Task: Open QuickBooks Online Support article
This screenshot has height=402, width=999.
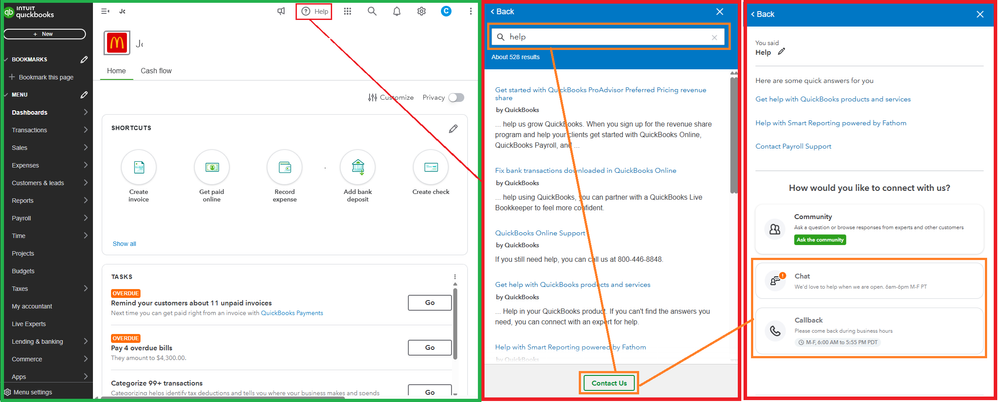Action: click(x=540, y=233)
